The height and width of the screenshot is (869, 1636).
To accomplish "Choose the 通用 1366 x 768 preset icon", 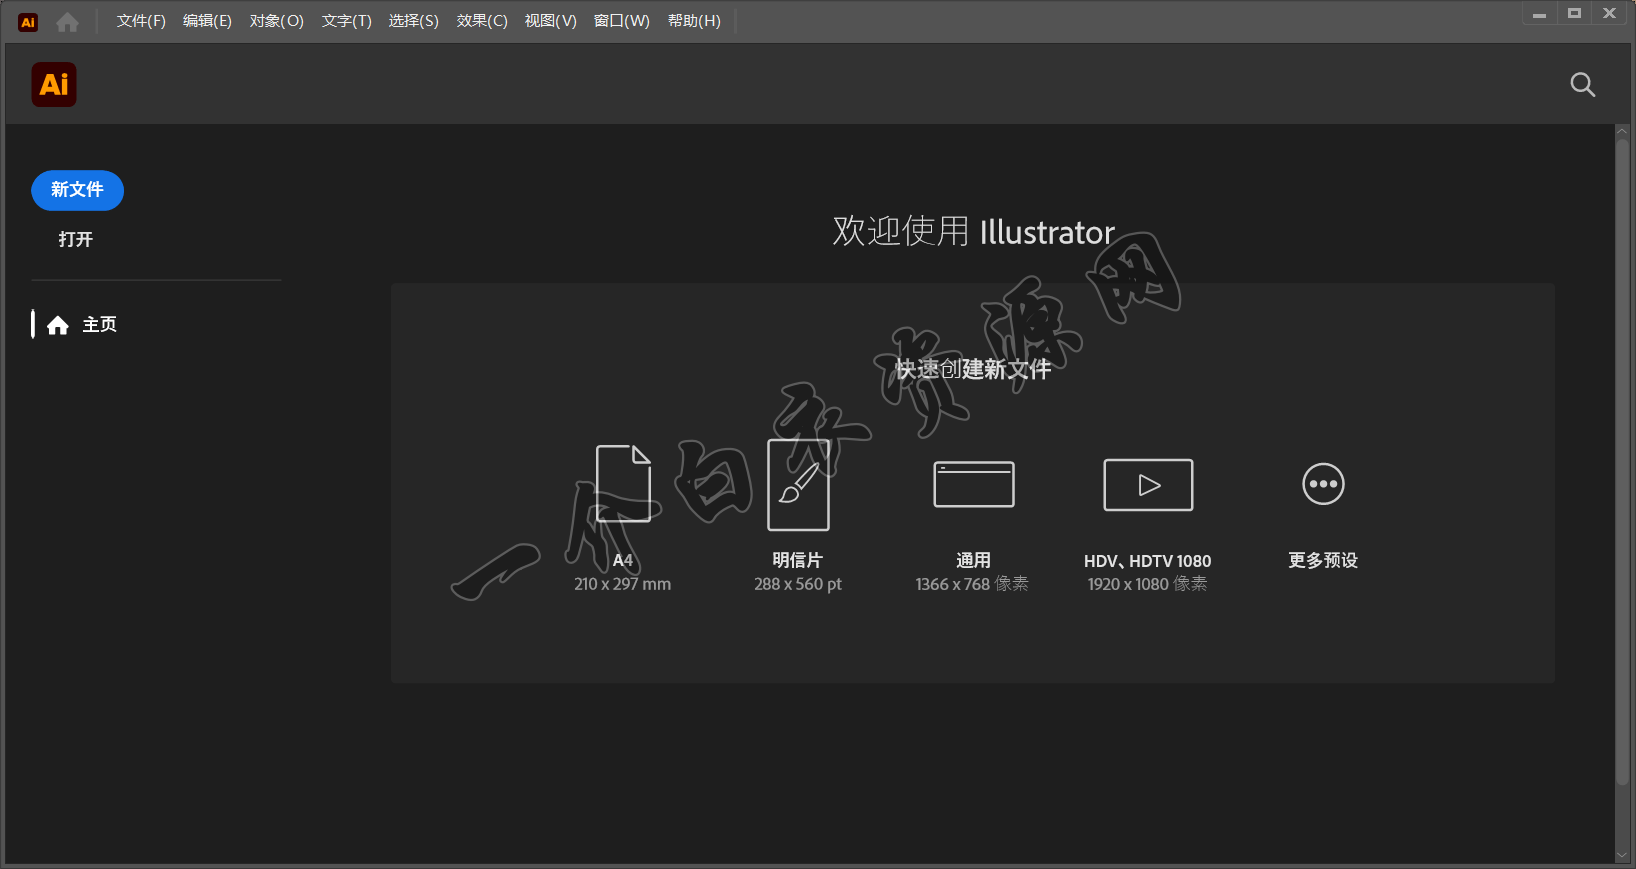I will [973, 485].
